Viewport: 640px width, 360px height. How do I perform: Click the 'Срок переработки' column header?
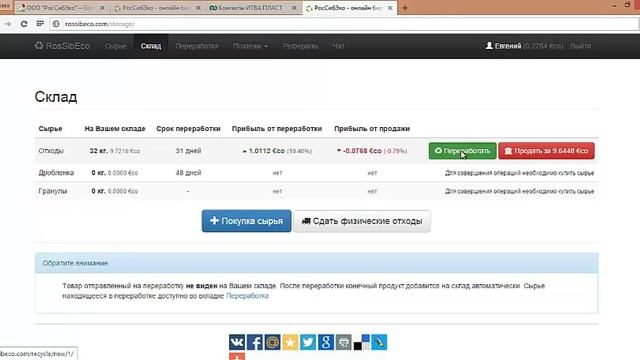tap(188, 129)
